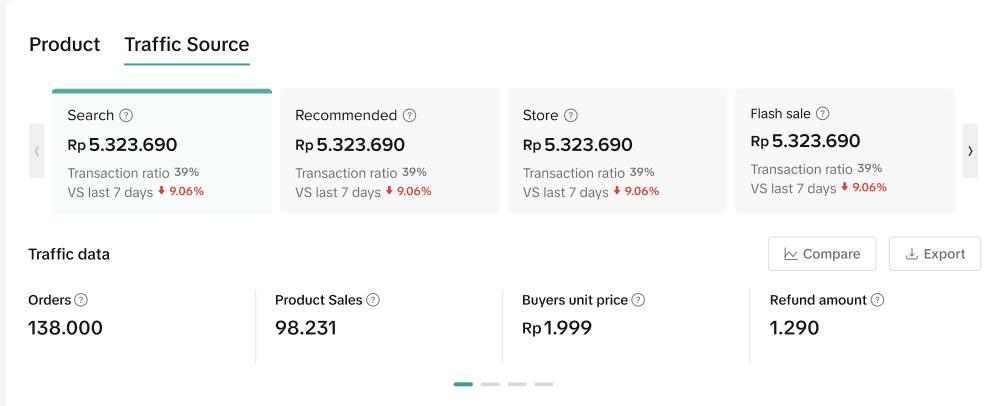Choose the Store traffic source card
1000x406 pixels.
pos(617,151)
